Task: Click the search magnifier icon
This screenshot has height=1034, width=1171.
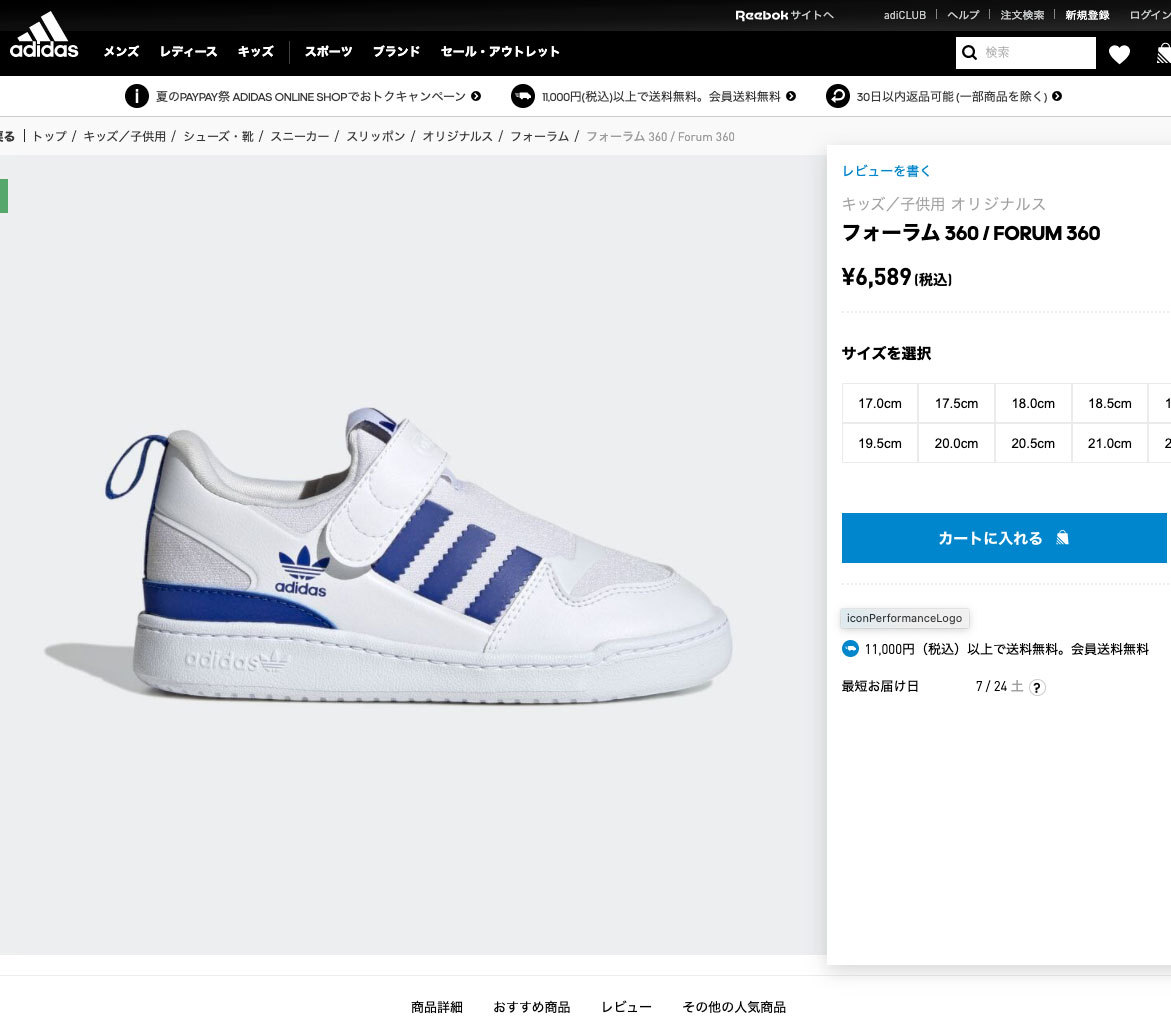Action: 969,53
